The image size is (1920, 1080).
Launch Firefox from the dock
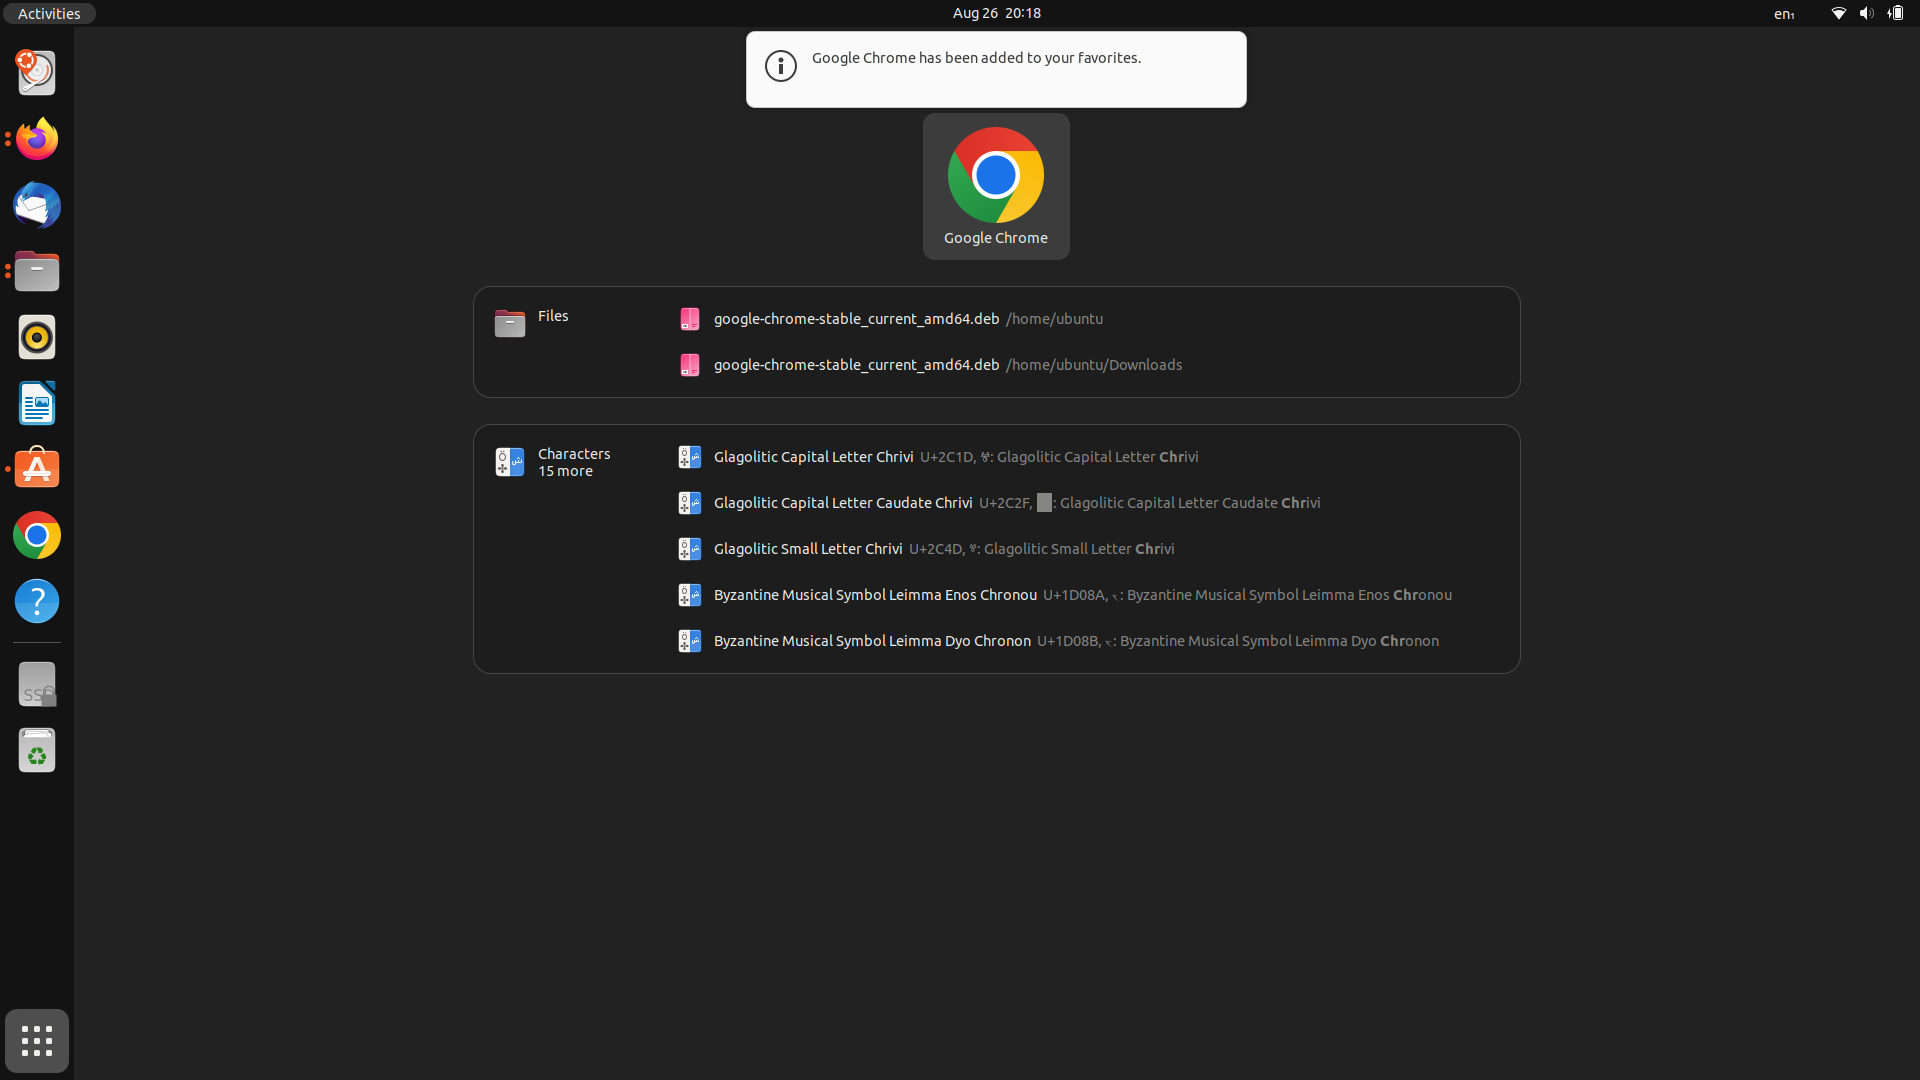(37, 139)
